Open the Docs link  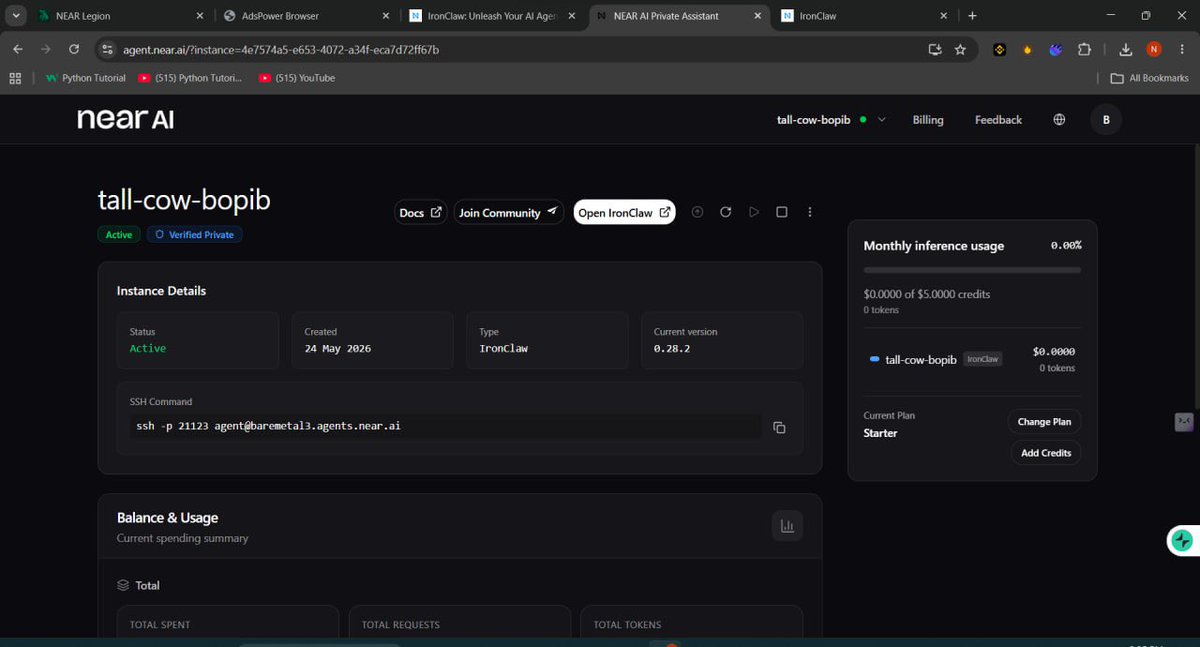tap(421, 212)
